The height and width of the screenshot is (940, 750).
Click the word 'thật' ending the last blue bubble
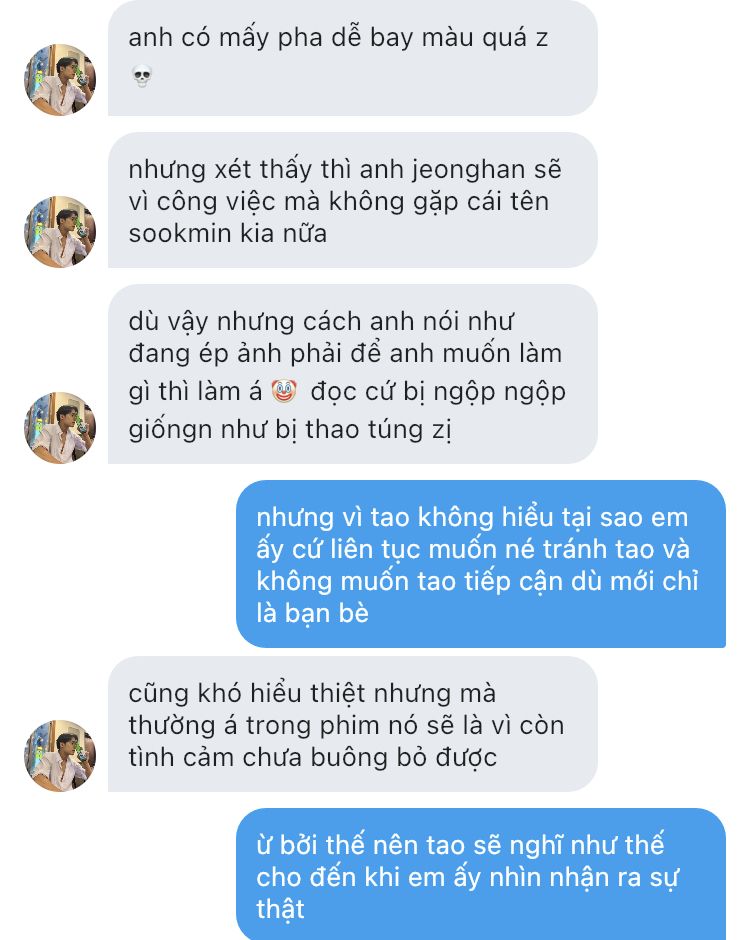tap(280, 908)
